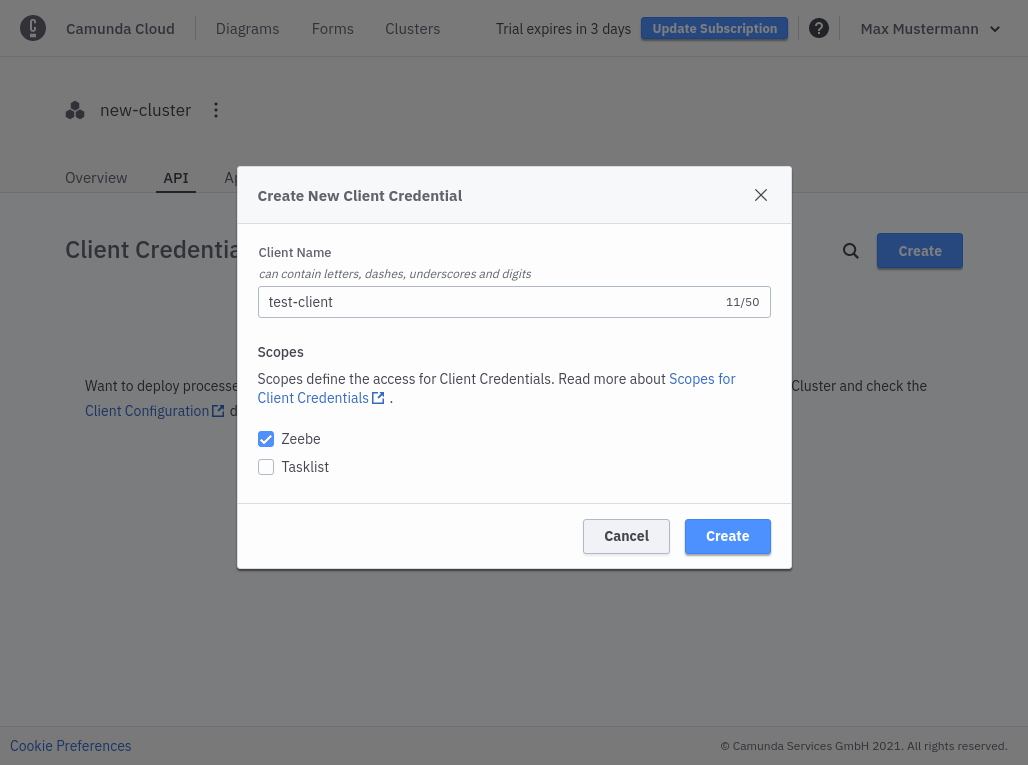The height and width of the screenshot is (765, 1028).
Task: Click the external link icon beside Scopes for Client Credentials
Action: [x=378, y=397]
